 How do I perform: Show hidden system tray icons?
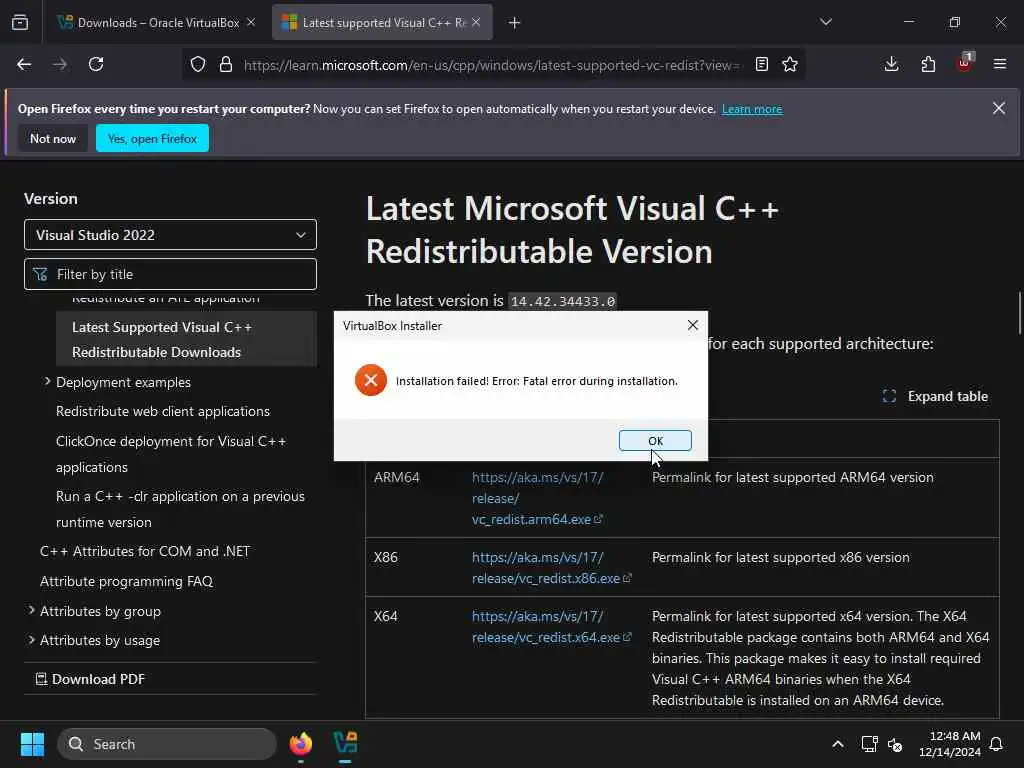click(838, 744)
